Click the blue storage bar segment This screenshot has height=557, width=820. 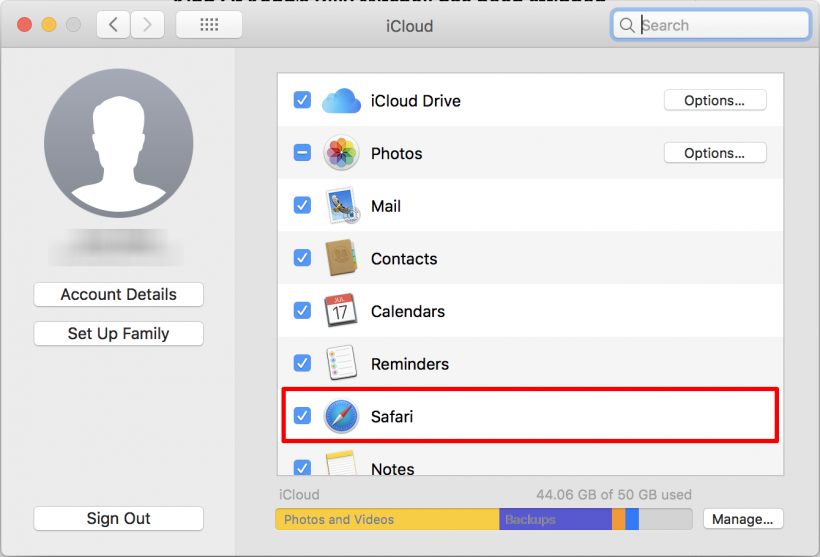(x=632, y=519)
